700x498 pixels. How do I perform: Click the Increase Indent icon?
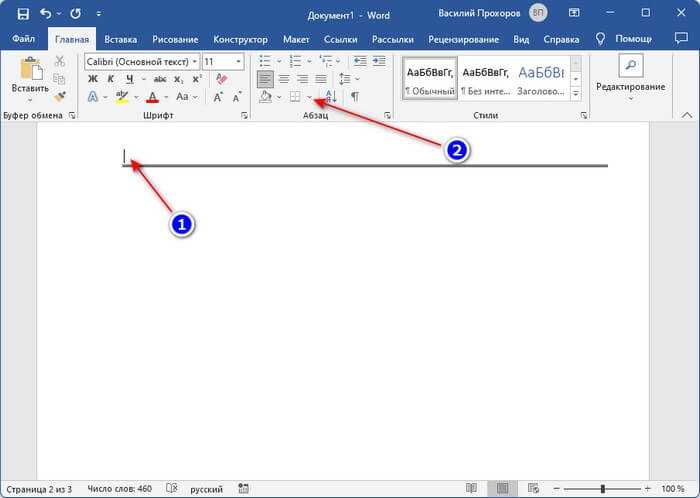[379, 61]
